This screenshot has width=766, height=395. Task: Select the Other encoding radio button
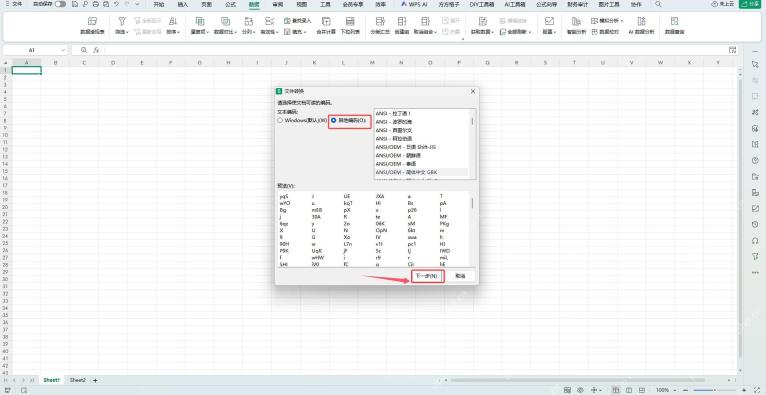click(x=334, y=120)
